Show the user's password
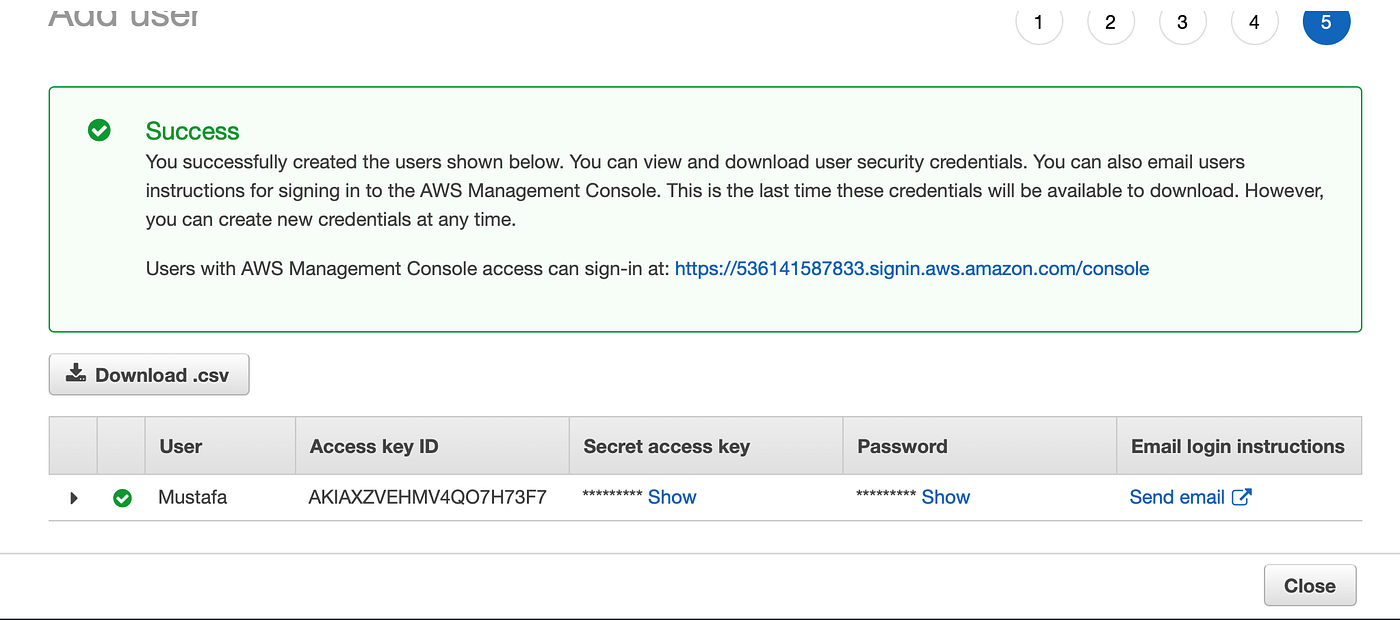1400x620 pixels. click(946, 497)
